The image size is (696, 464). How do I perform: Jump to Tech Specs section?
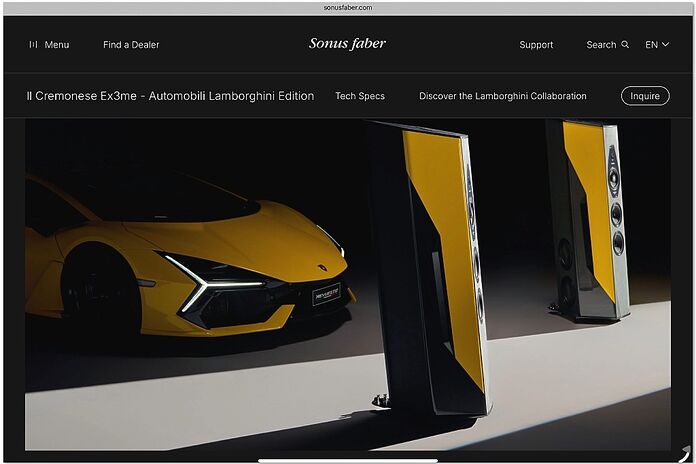360,96
